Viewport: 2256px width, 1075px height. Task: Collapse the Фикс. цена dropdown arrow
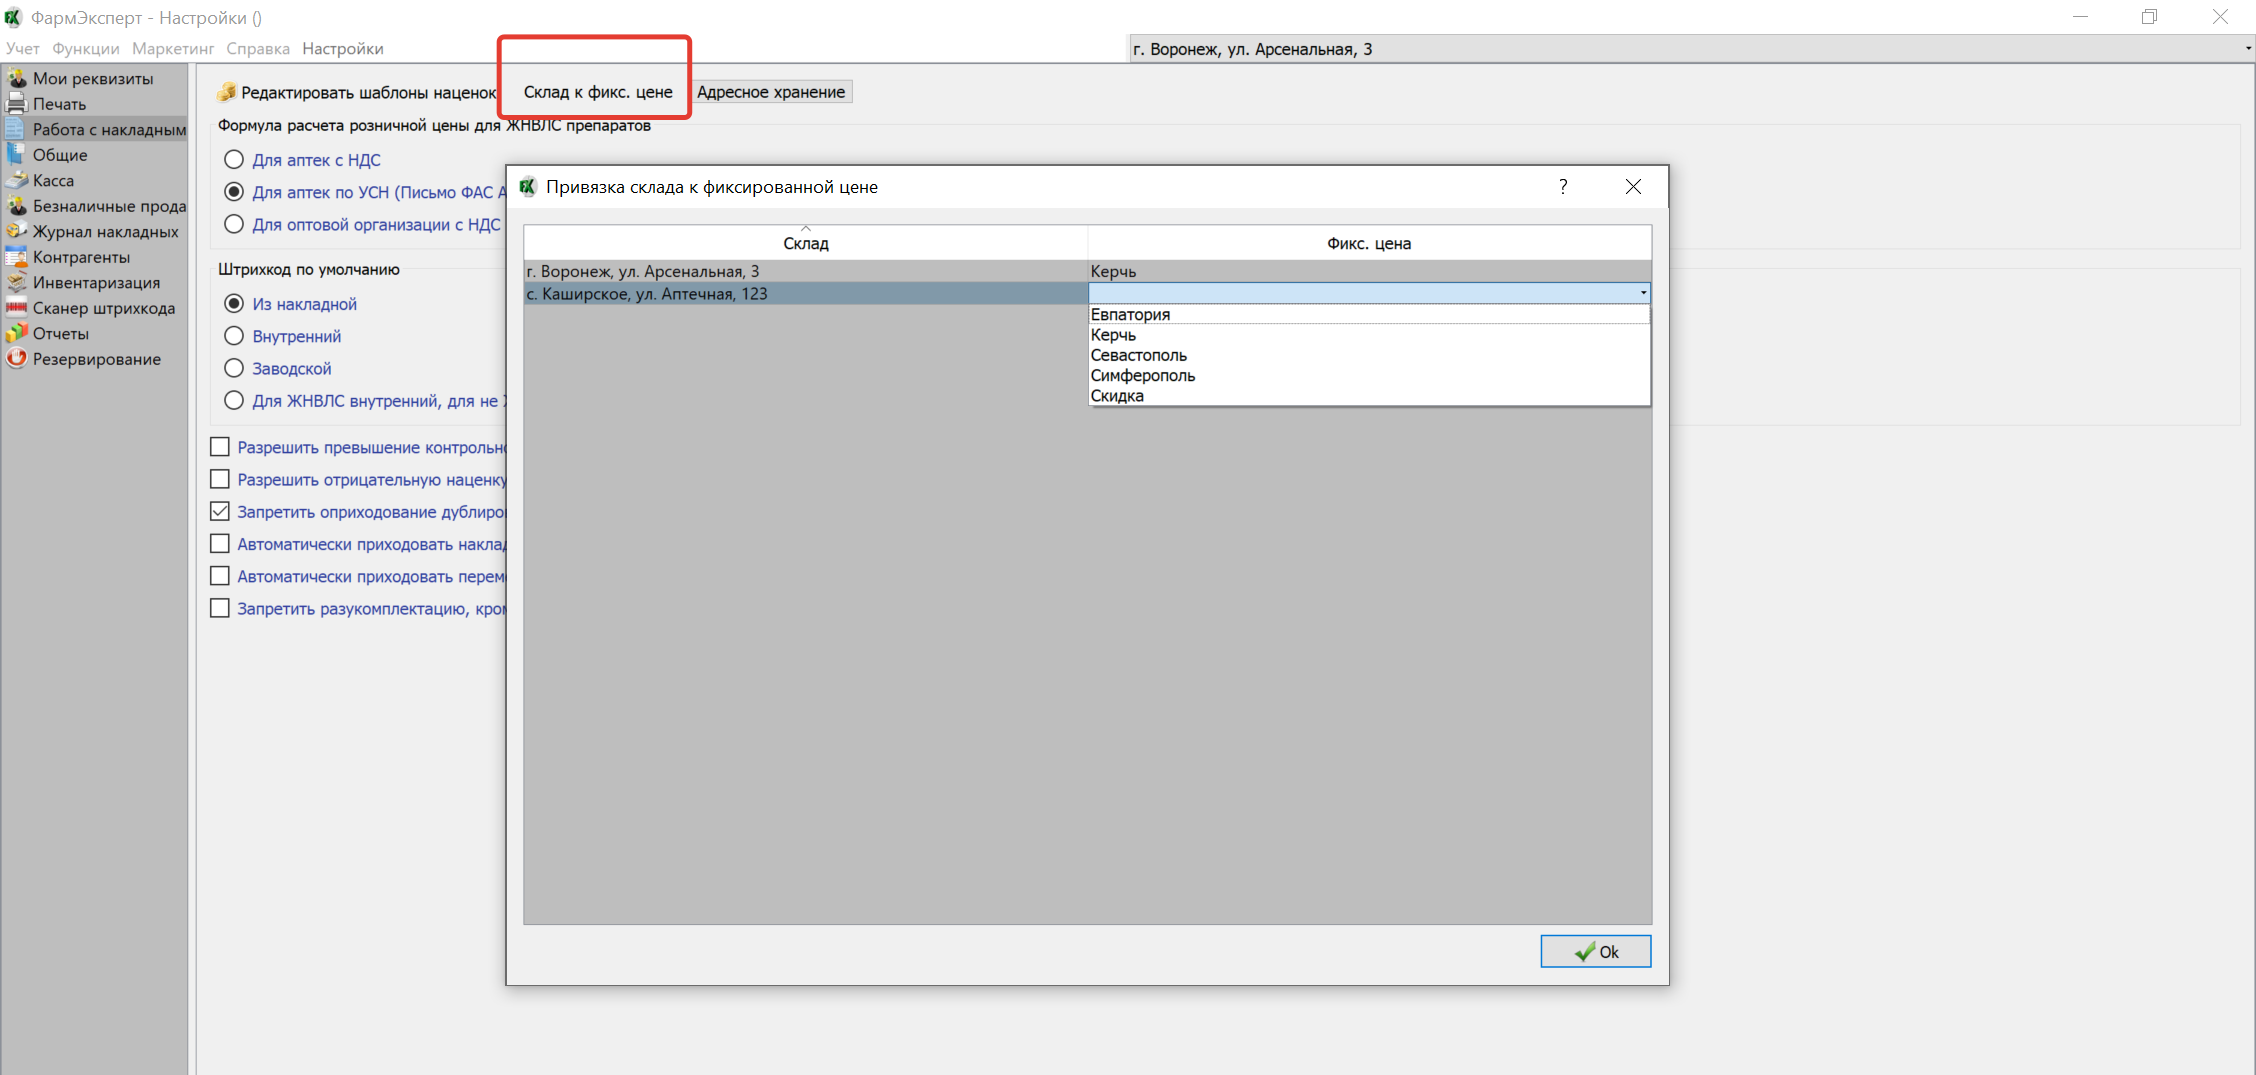pyautogui.click(x=1642, y=293)
